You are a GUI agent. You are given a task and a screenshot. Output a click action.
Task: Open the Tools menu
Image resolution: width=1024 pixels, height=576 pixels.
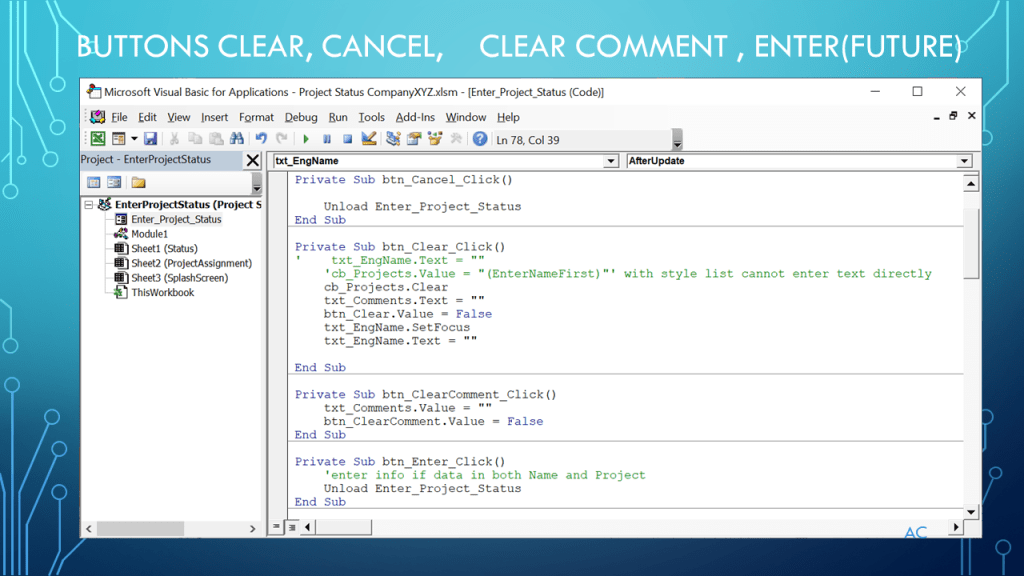(372, 117)
